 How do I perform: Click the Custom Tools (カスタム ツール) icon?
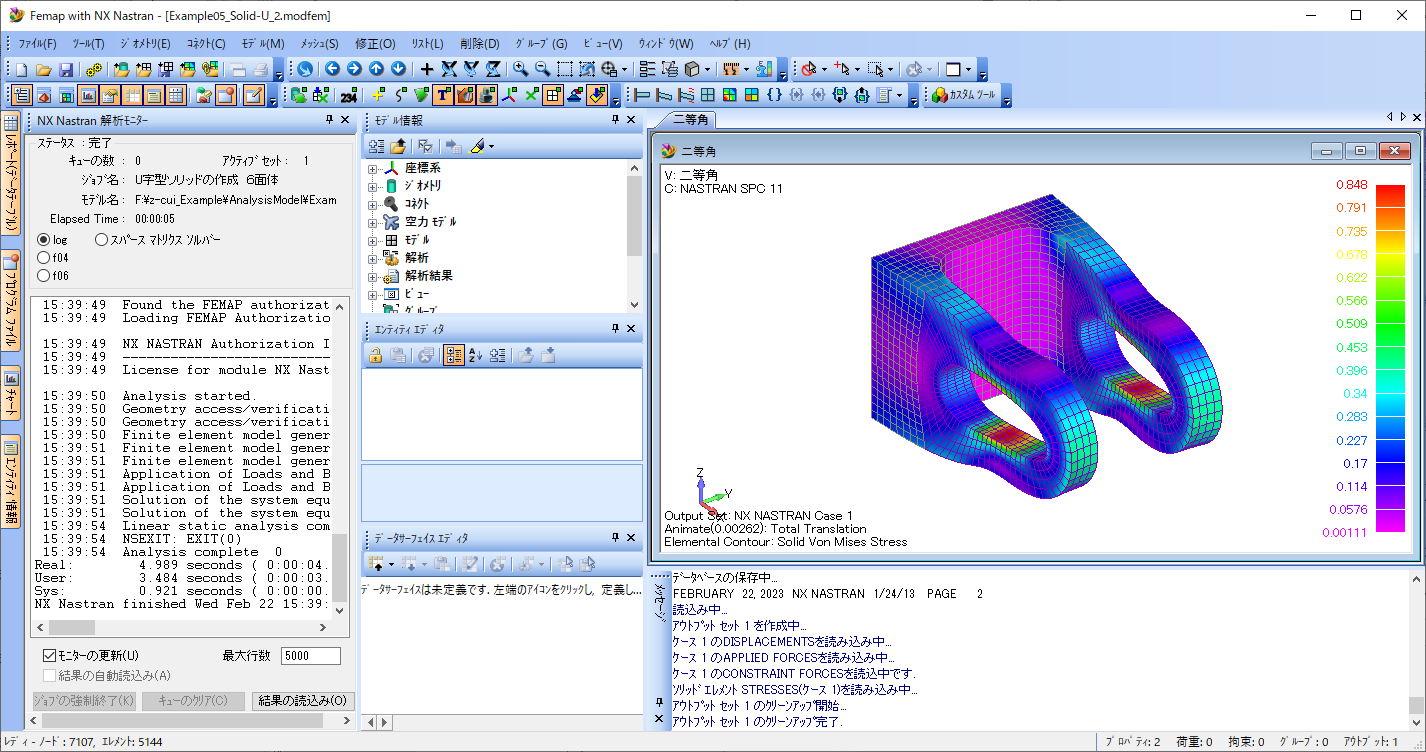[939, 94]
